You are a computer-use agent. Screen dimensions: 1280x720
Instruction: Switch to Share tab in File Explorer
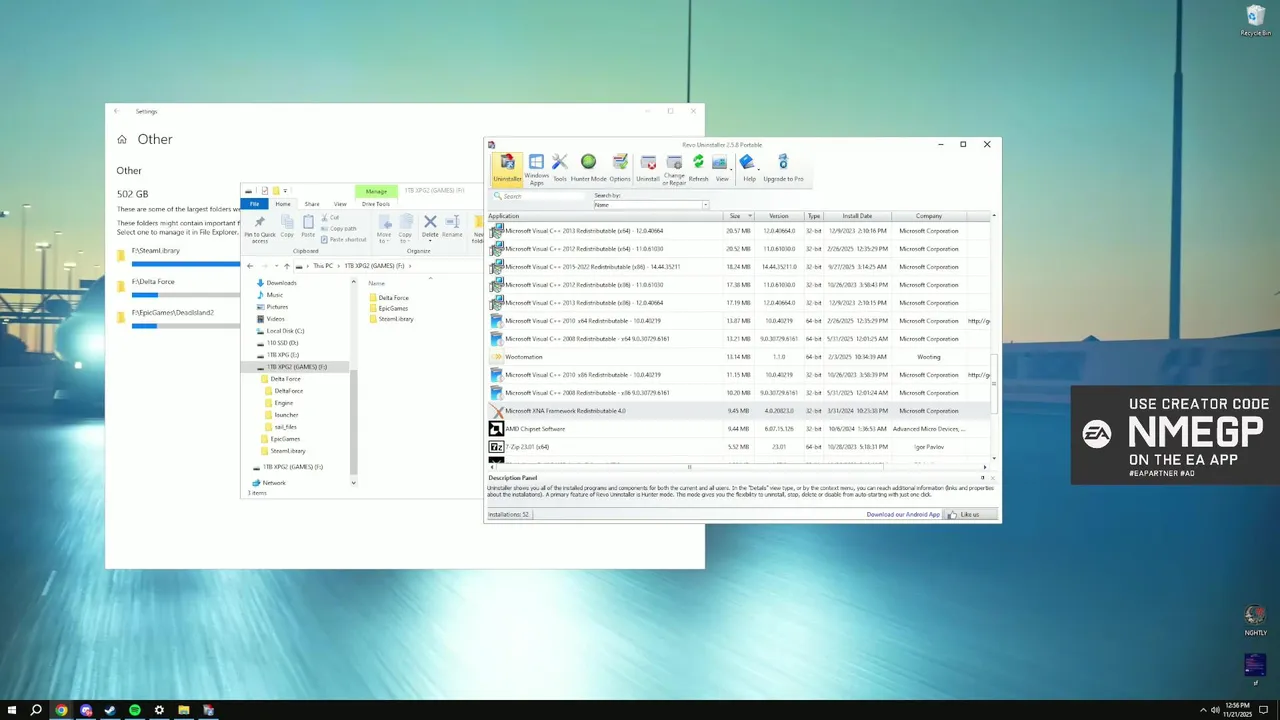pyautogui.click(x=312, y=204)
